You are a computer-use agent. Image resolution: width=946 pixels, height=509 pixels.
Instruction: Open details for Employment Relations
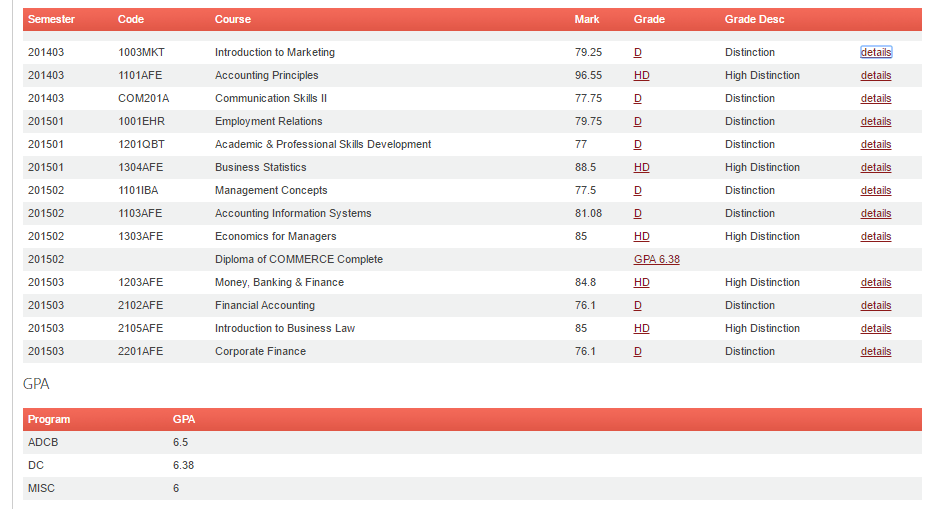click(876, 121)
